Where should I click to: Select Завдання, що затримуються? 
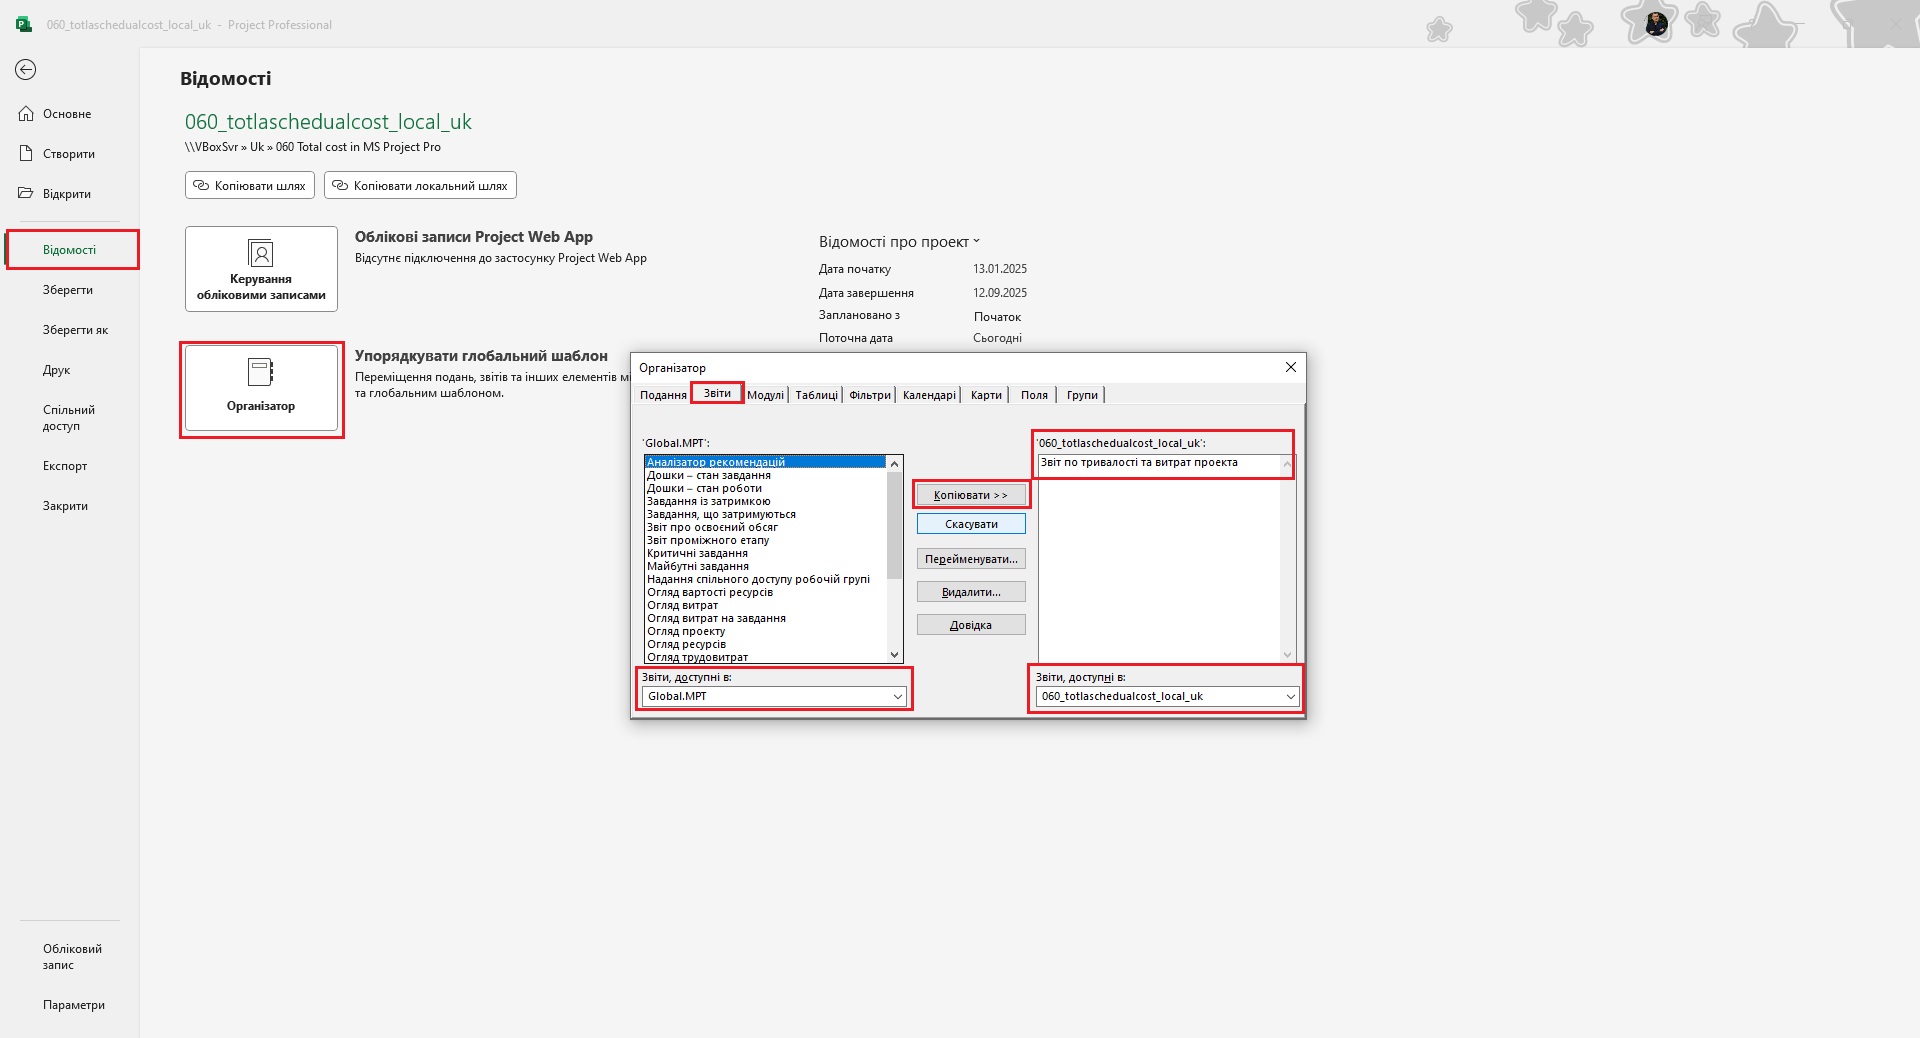(765, 514)
